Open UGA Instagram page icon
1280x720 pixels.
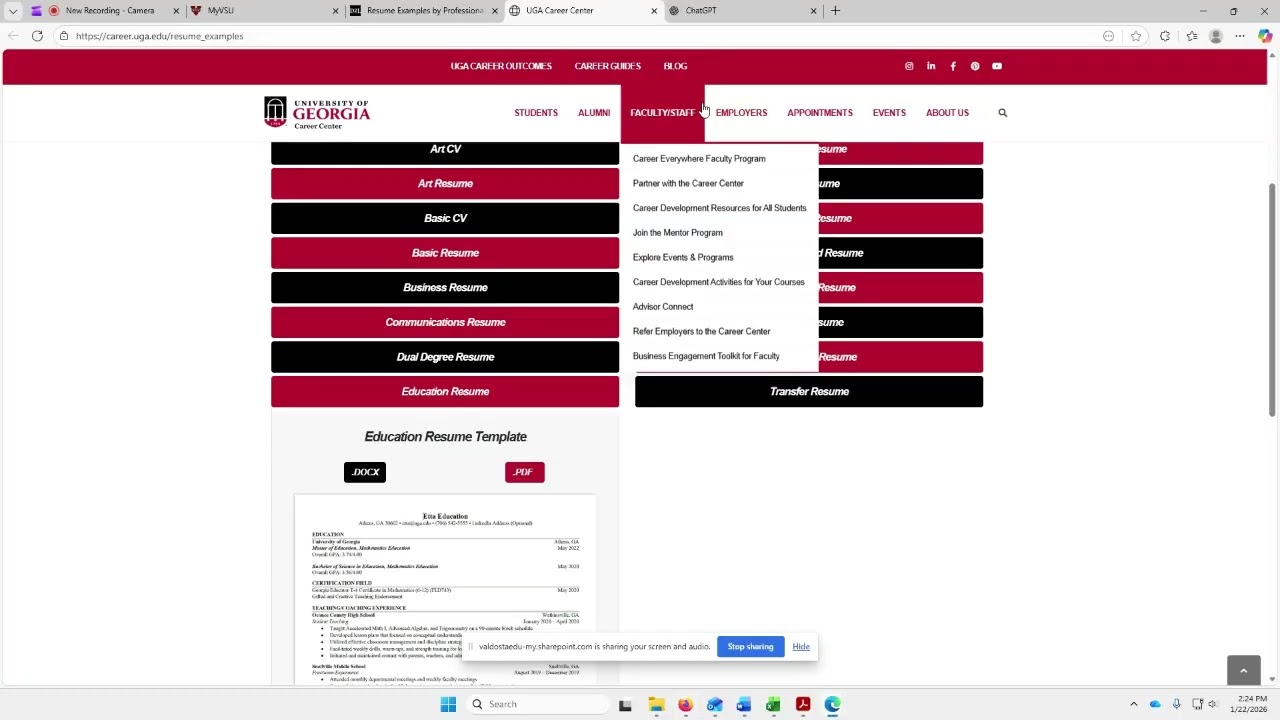tap(909, 66)
